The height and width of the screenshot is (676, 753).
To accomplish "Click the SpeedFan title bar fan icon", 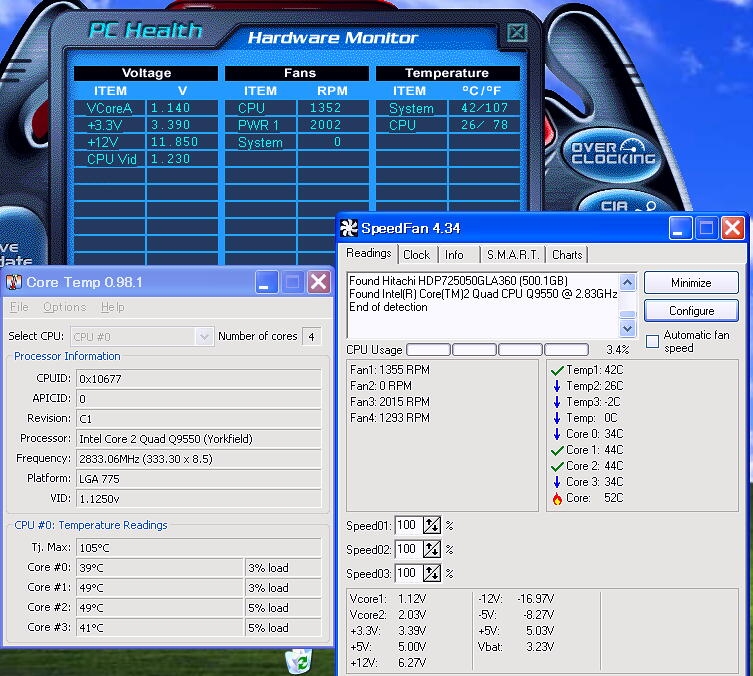I will (349, 228).
